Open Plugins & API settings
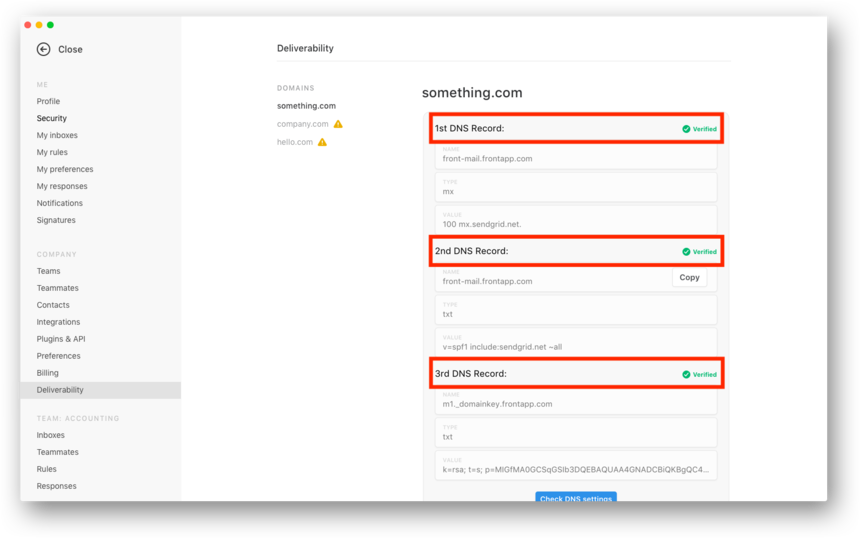The height and width of the screenshot is (538, 860). (x=61, y=339)
